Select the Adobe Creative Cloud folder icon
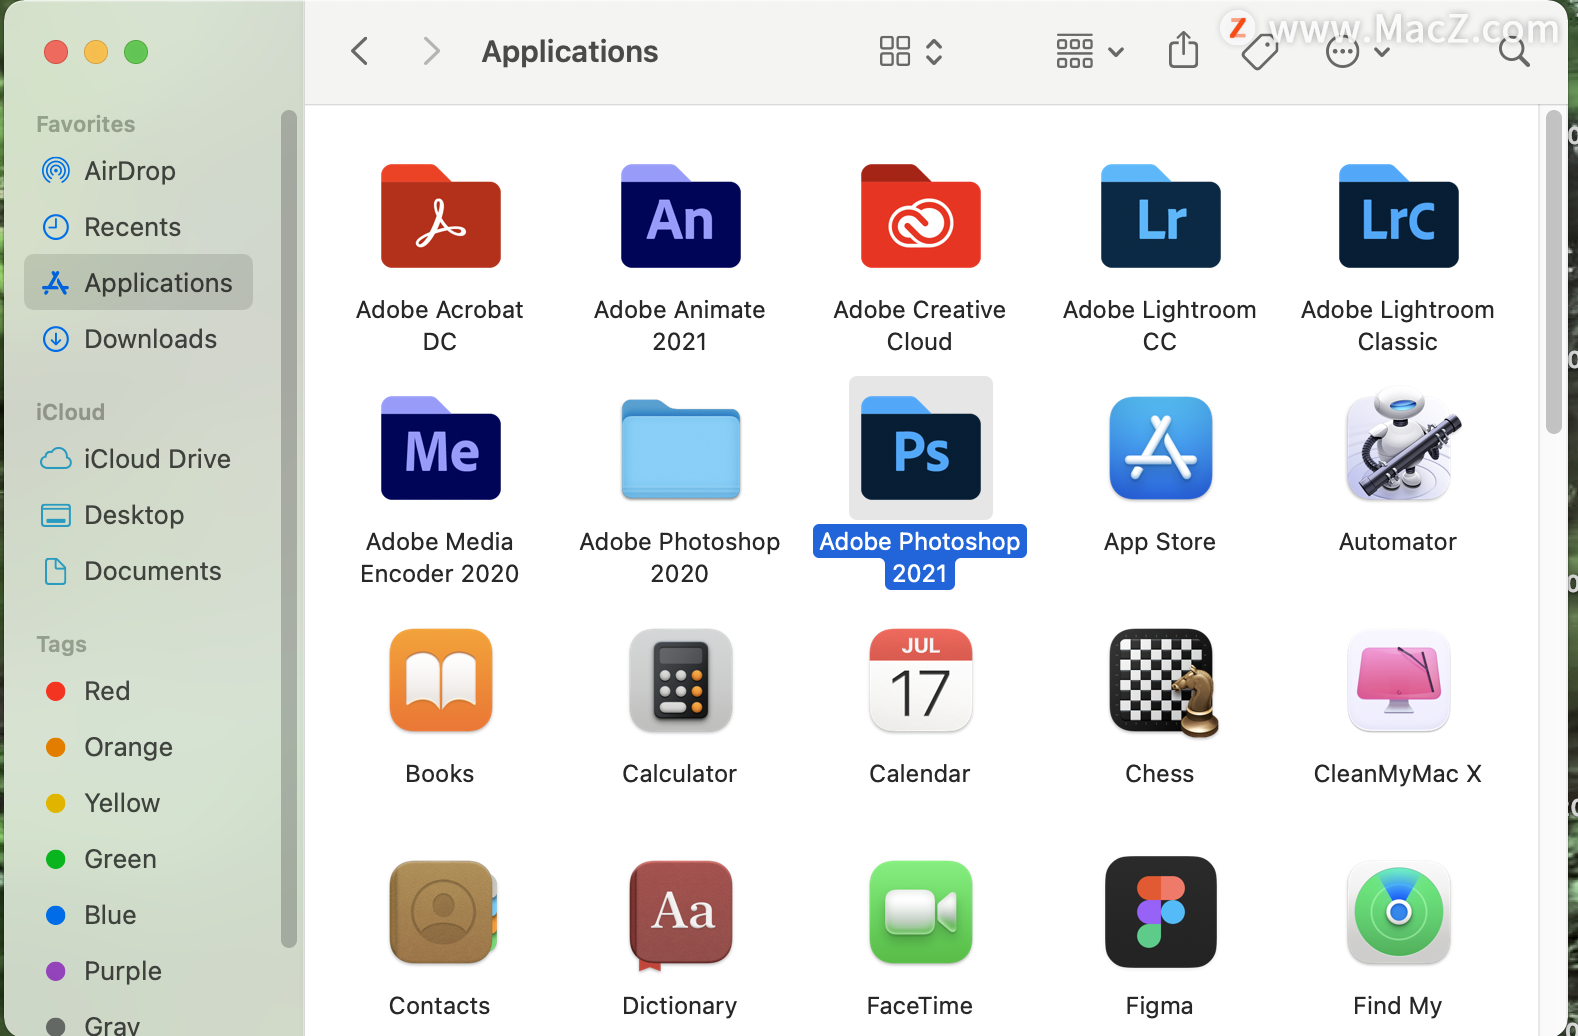This screenshot has width=1578, height=1036. click(x=920, y=216)
